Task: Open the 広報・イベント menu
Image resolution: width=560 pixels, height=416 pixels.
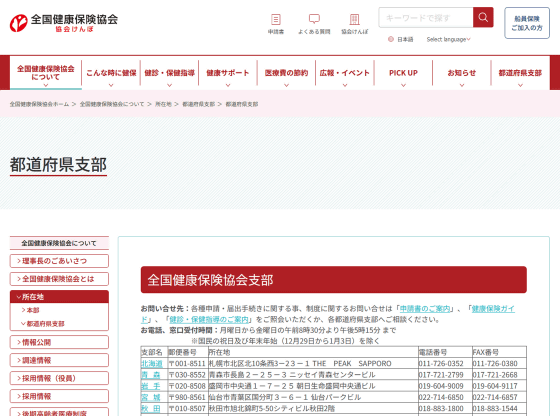Action: point(345,73)
